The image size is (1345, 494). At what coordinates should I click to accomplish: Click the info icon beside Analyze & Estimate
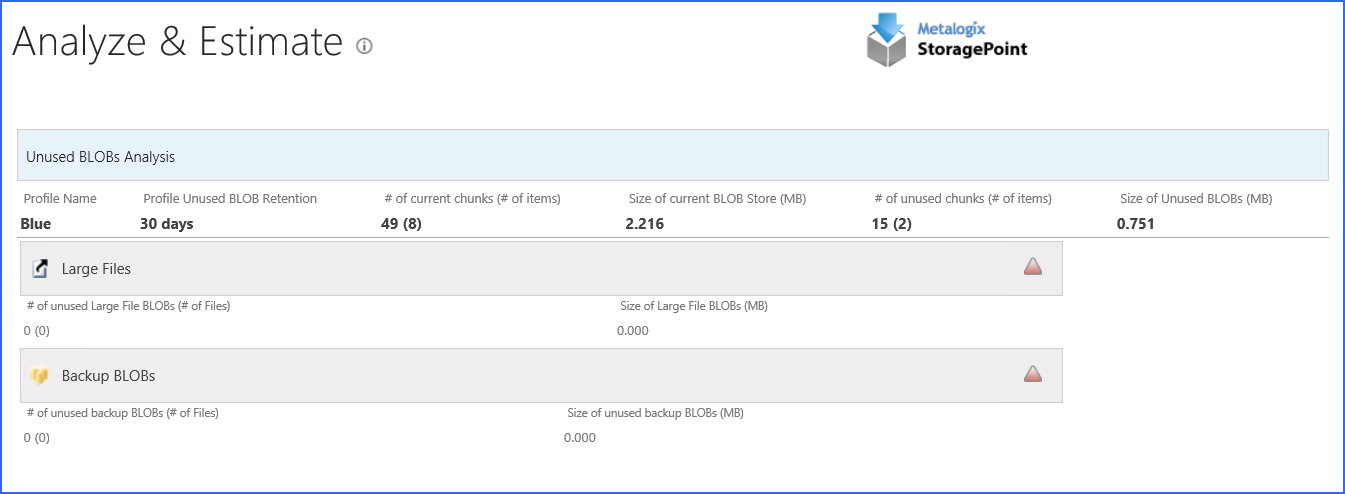pyautogui.click(x=365, y=46)
